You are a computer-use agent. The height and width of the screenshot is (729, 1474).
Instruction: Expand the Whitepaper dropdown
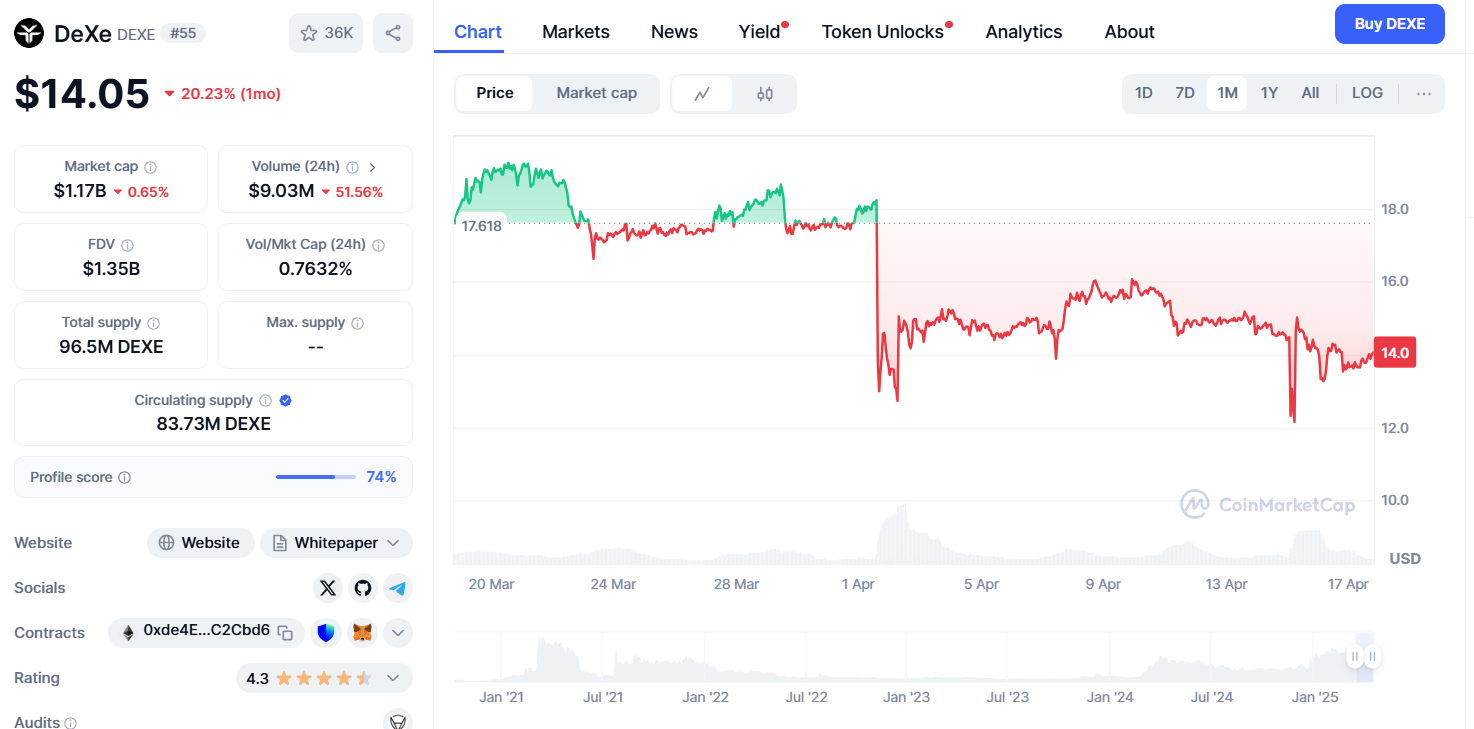click(x=393, y=543)
